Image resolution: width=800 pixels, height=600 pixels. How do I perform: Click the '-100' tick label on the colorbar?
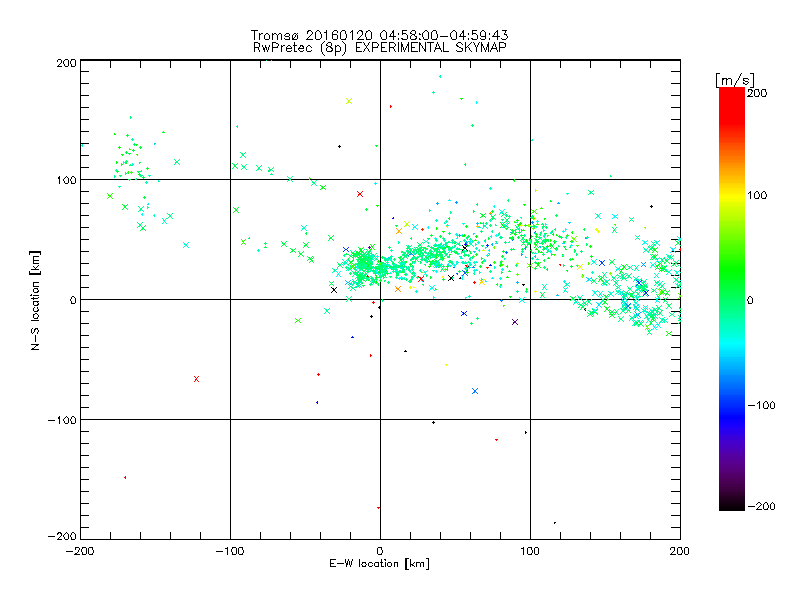[761, 405]
